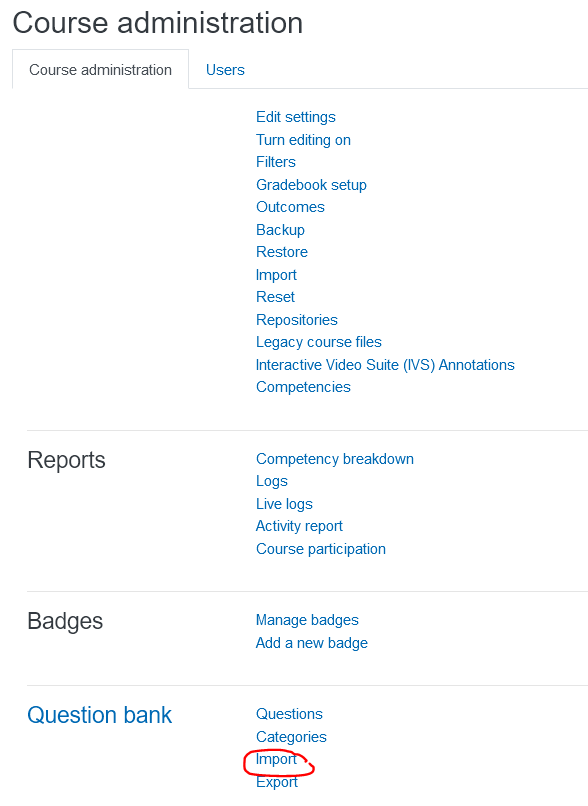Open the course Reset link
The width and height of the screenshot is (588, 806).
(275, 297)
